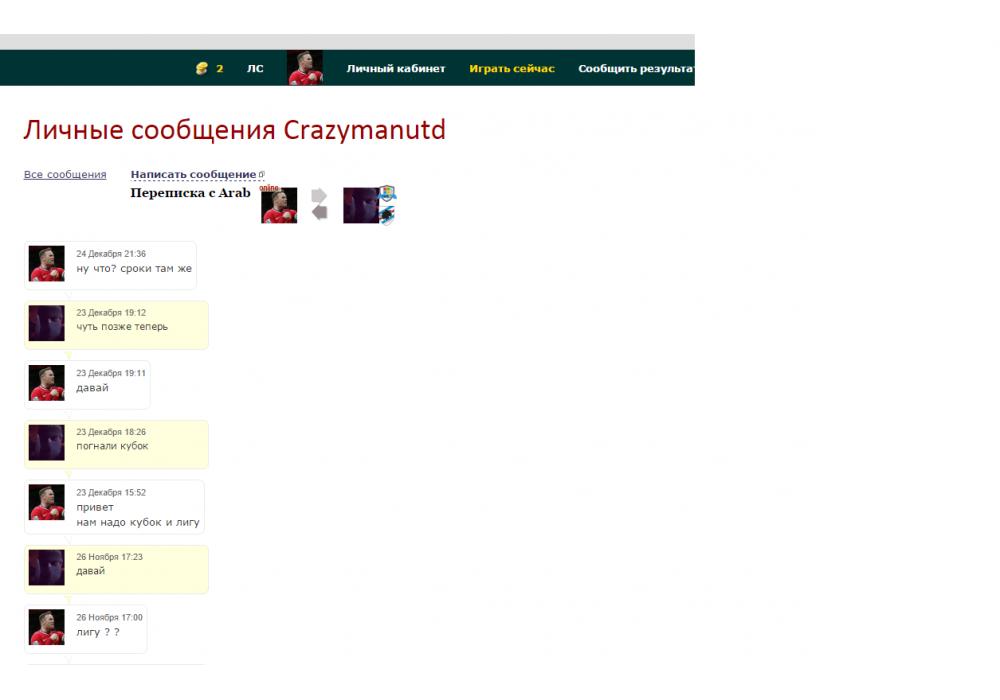Click avatar in 23 Декабря 19:12 message
Screen dimensions: 1000x700
pyautogui.click(x=47, y=323)
